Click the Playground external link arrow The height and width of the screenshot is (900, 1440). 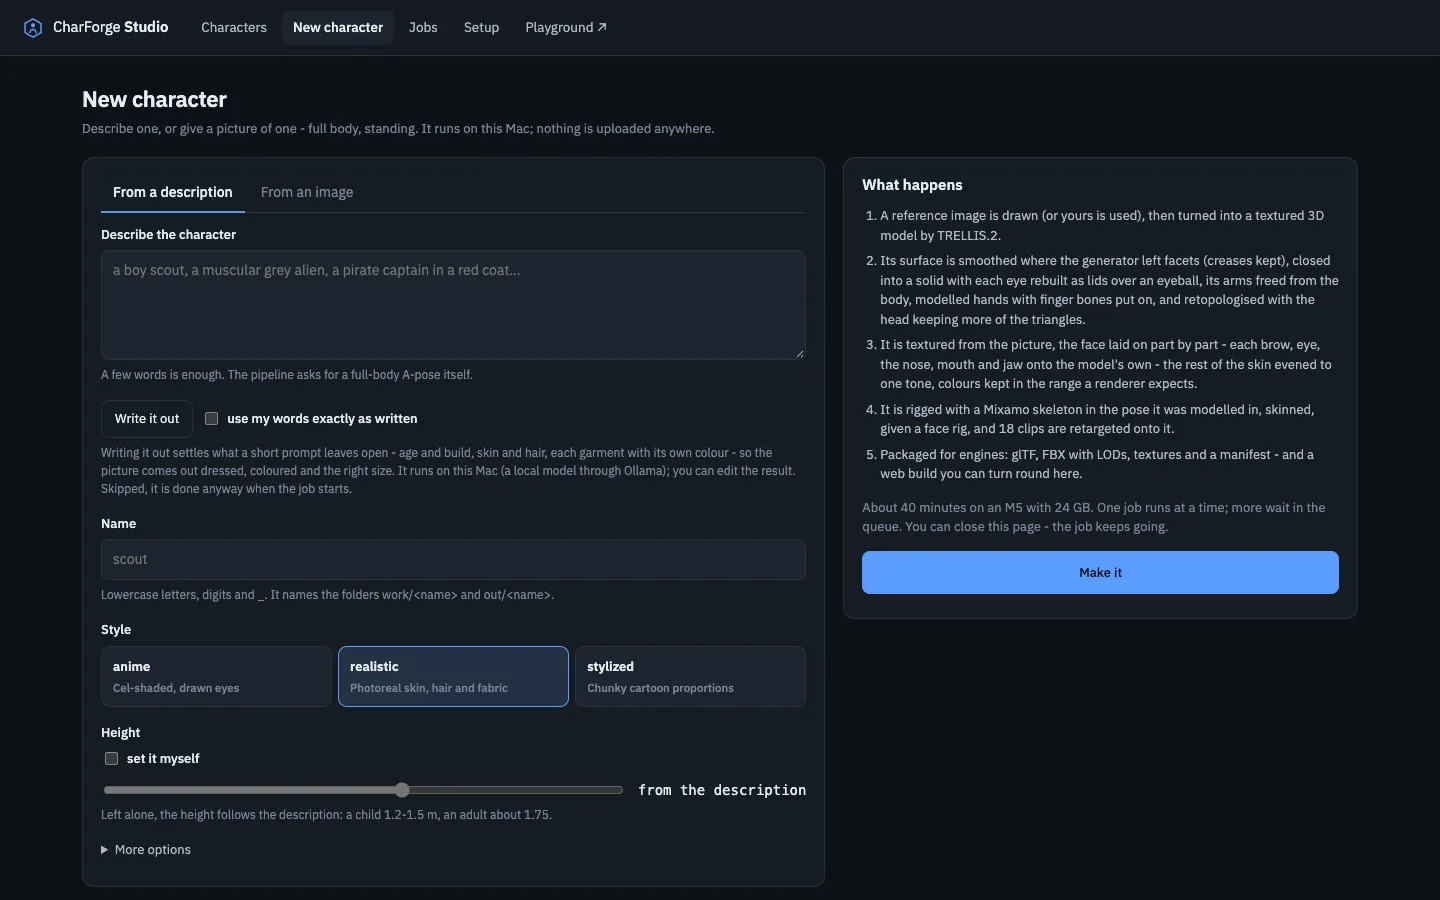click(x=602, y=27)
